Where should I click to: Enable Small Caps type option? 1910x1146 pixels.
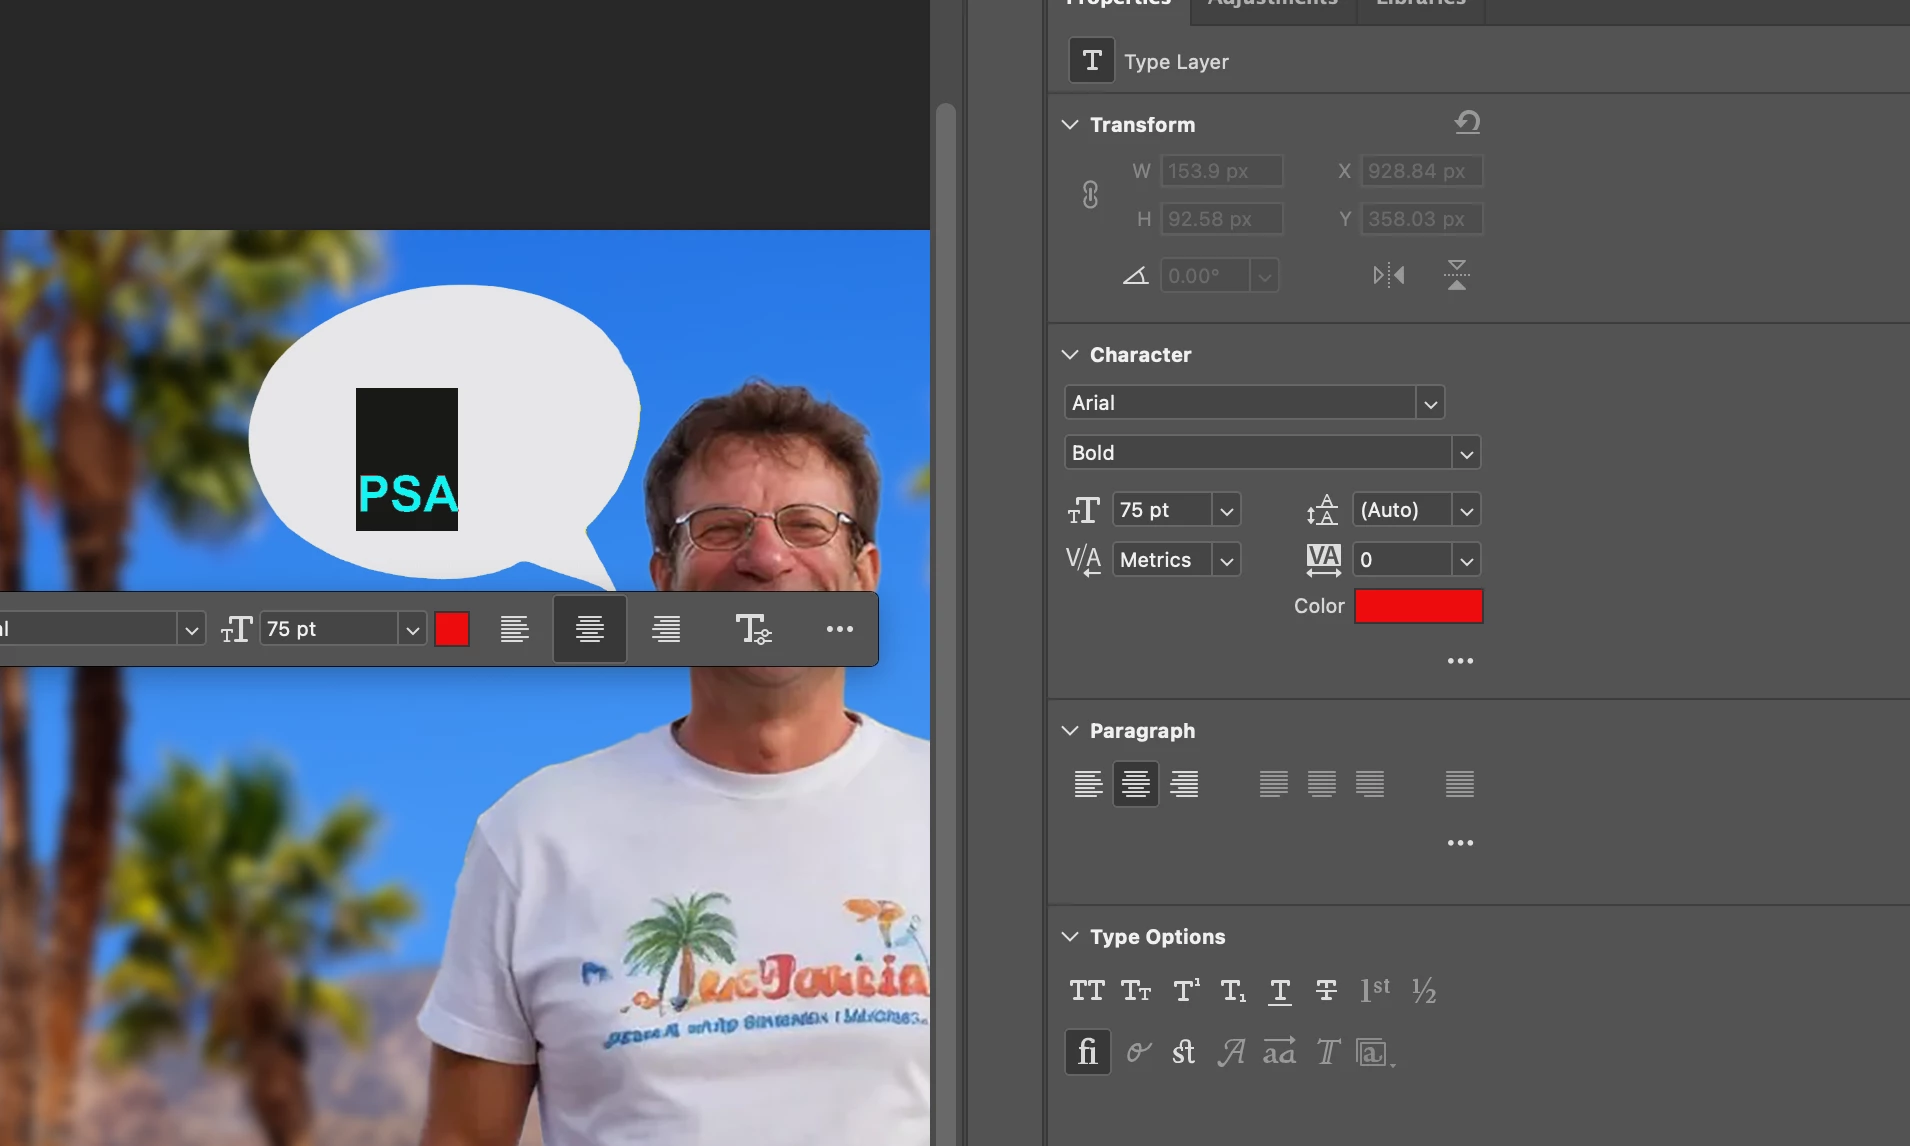click(1136, 991)
